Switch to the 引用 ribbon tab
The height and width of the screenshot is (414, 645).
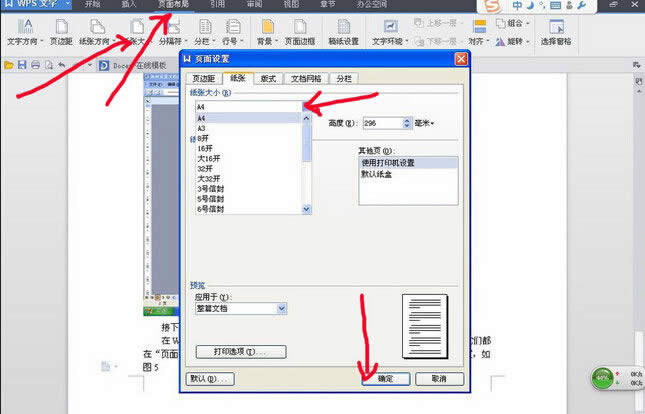(217, 5)
